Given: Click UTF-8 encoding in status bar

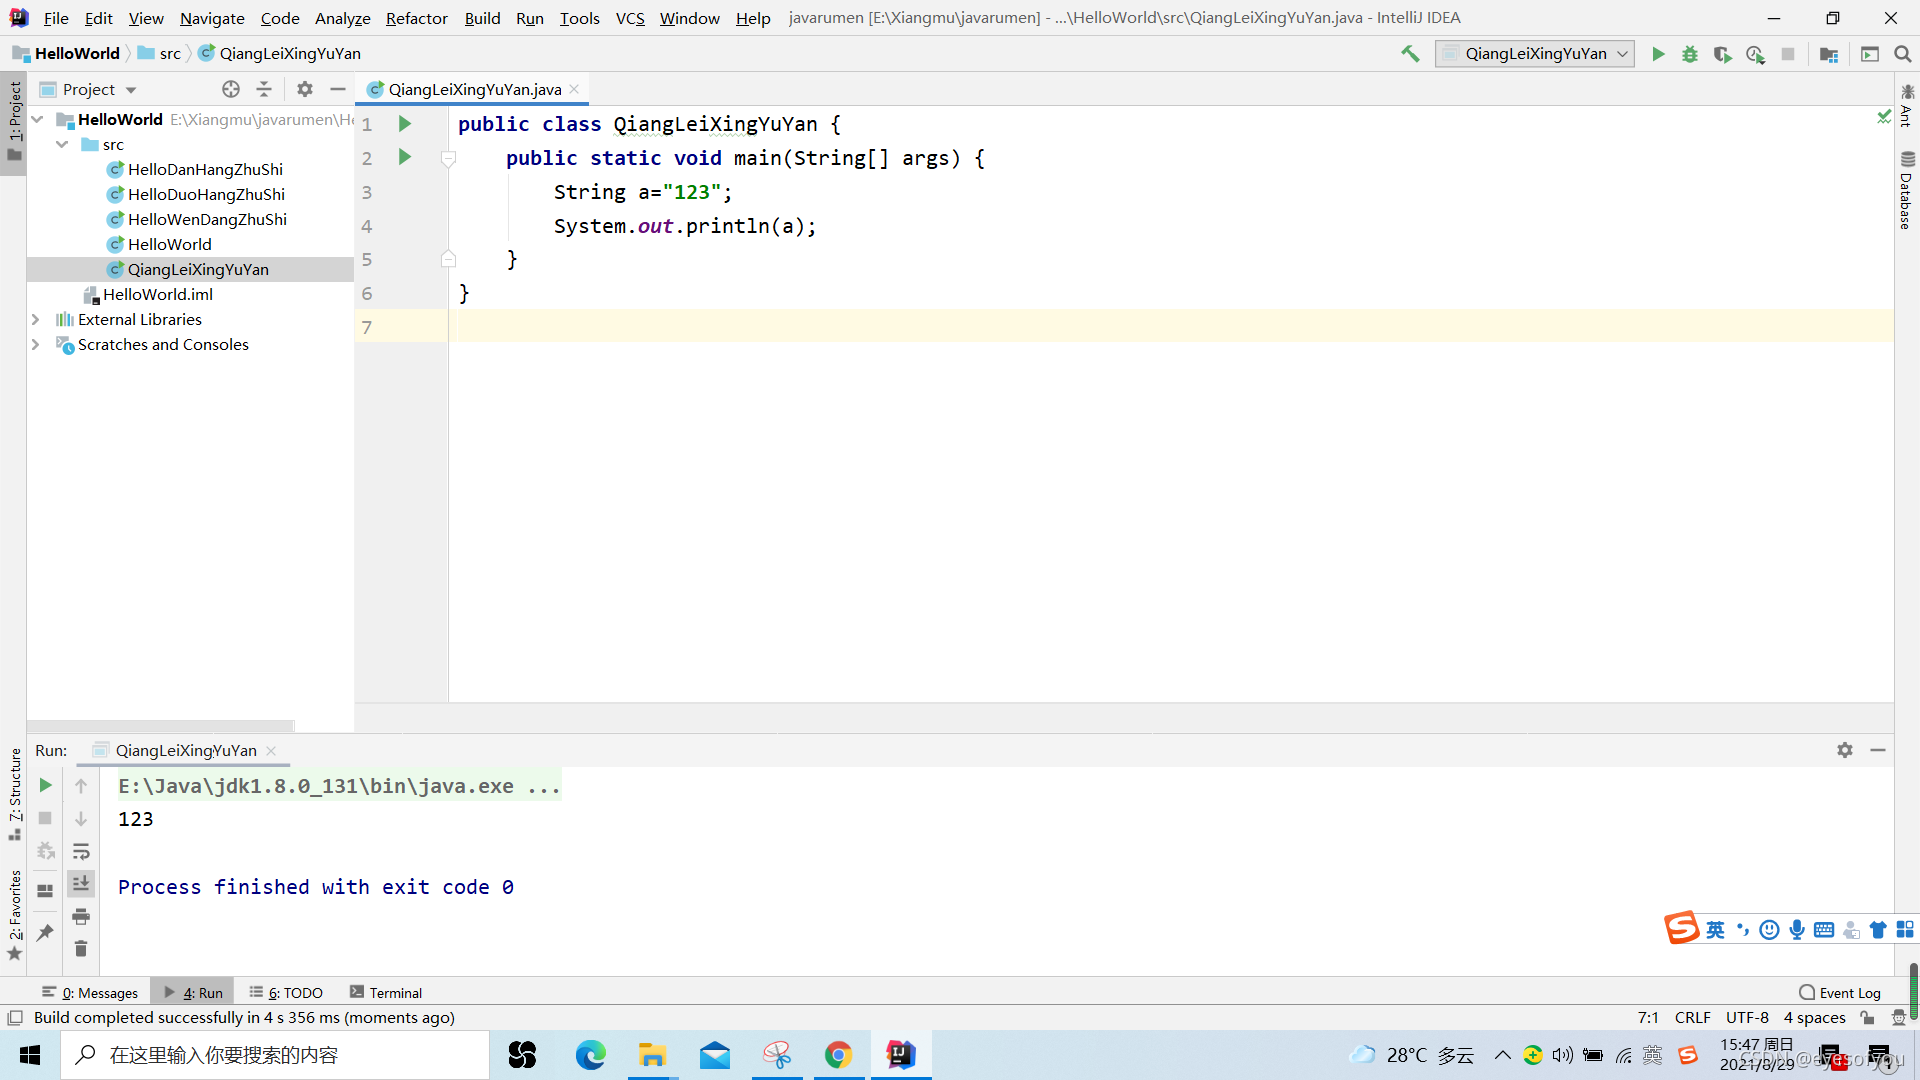Looking at the screenshot, I should click(1747, 1018).
